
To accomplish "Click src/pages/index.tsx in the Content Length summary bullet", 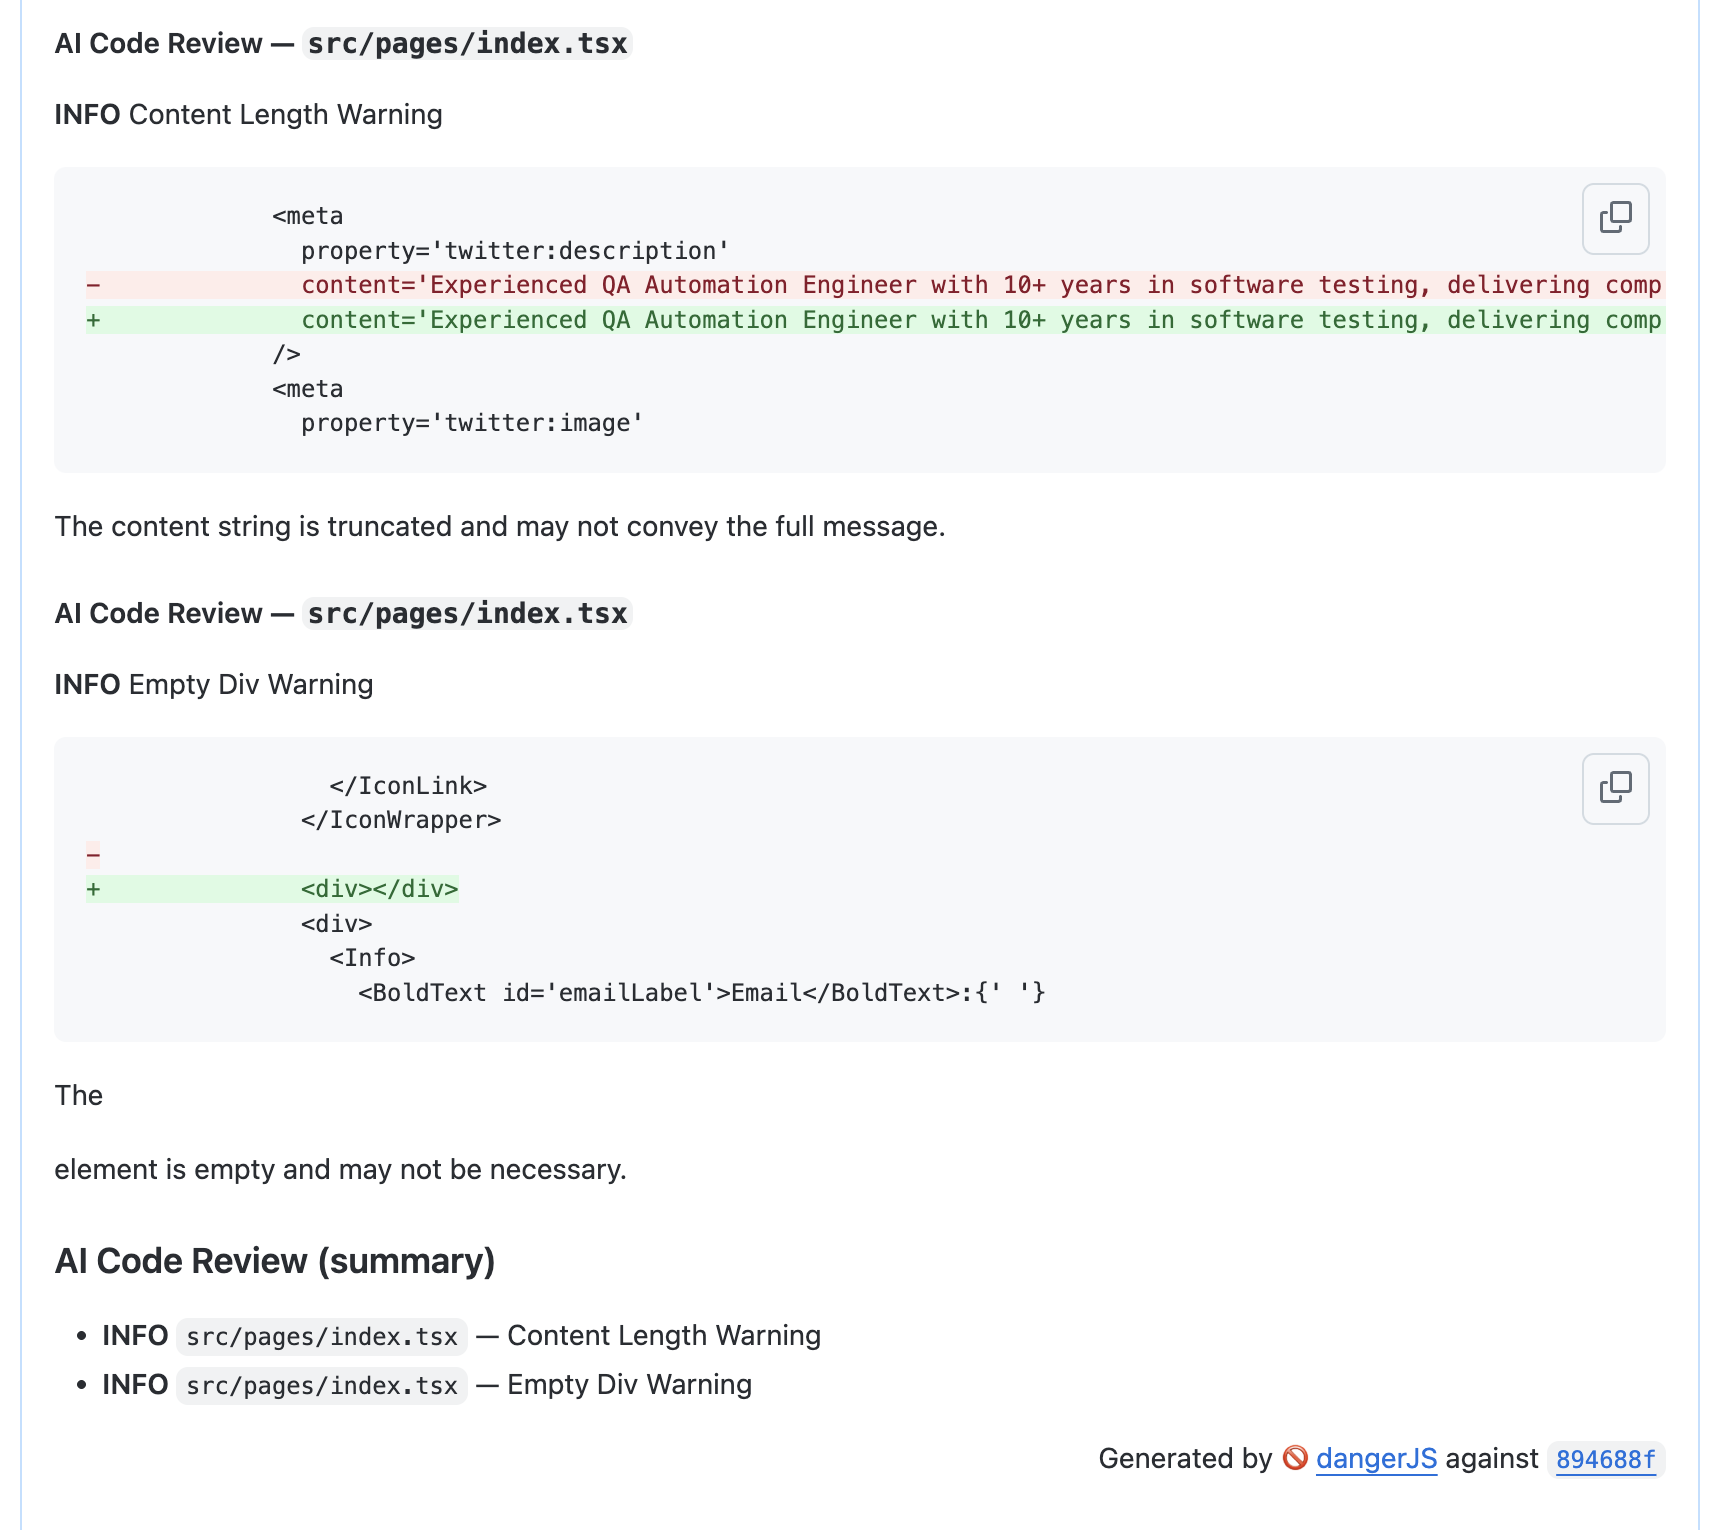I will pos(322,1336).
